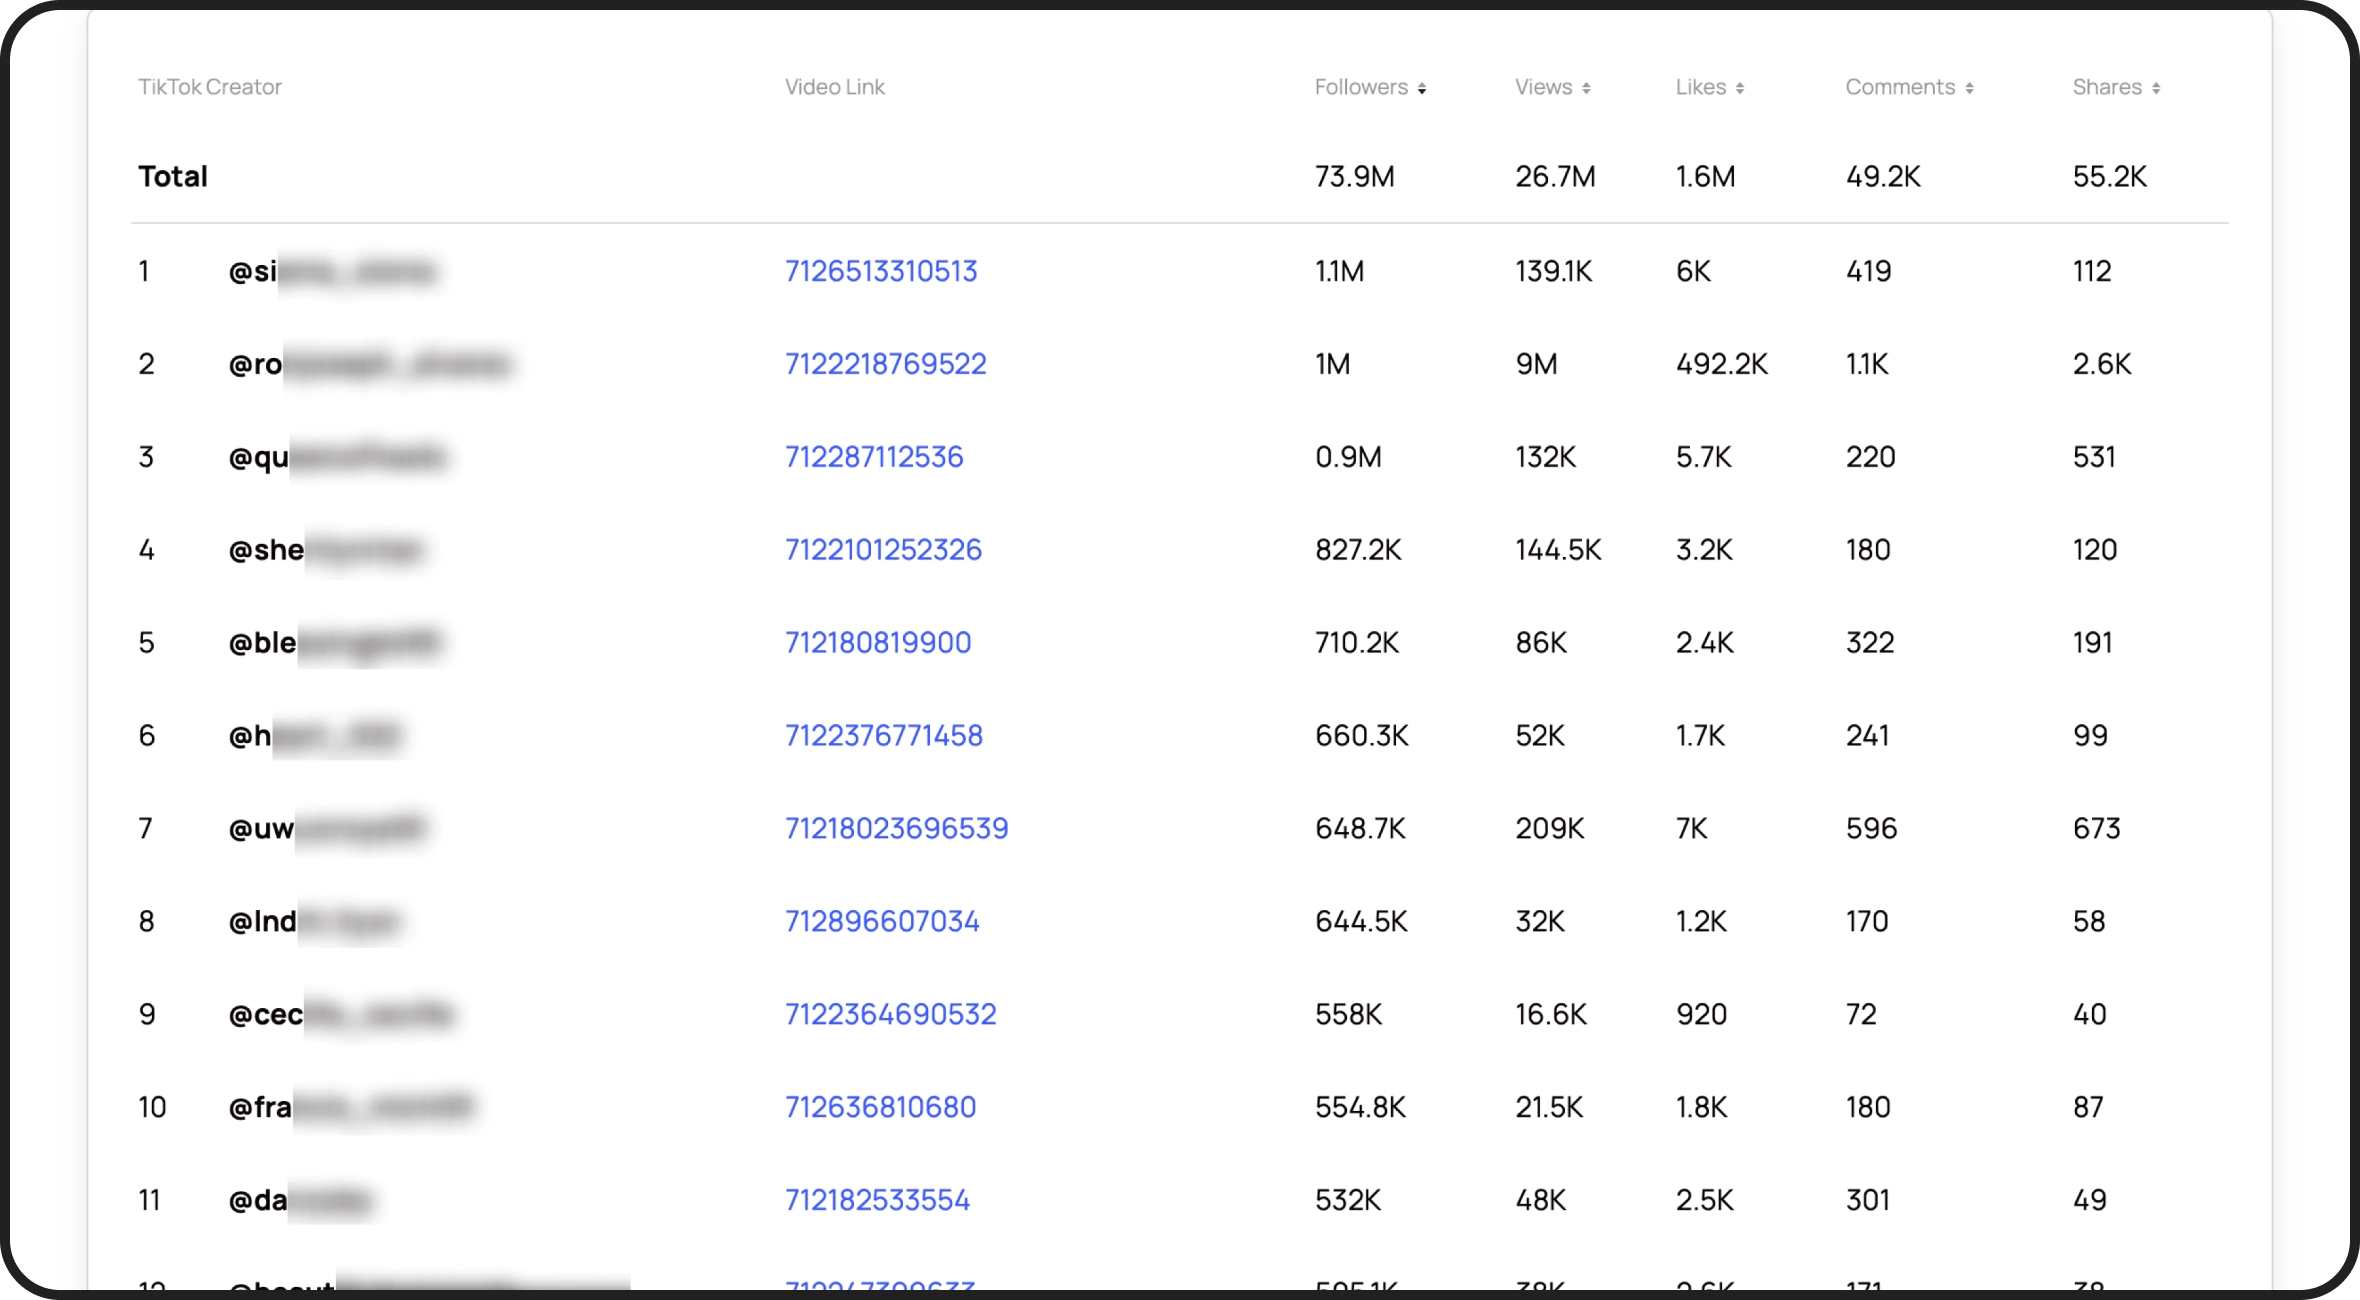Screen dimensions: 2360x1300
Task: Select creator name starting with @she
Action: coord(326,550)
